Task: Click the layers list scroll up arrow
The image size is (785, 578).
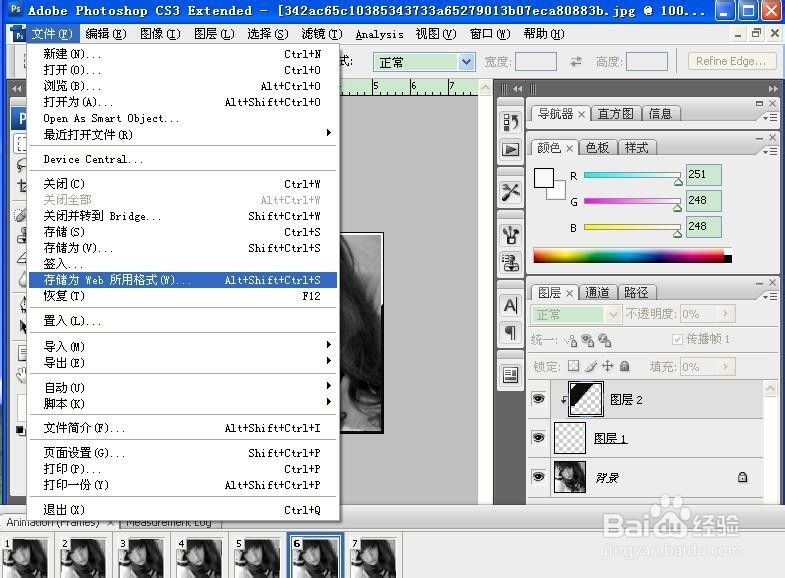Action: tap(770, 388)
